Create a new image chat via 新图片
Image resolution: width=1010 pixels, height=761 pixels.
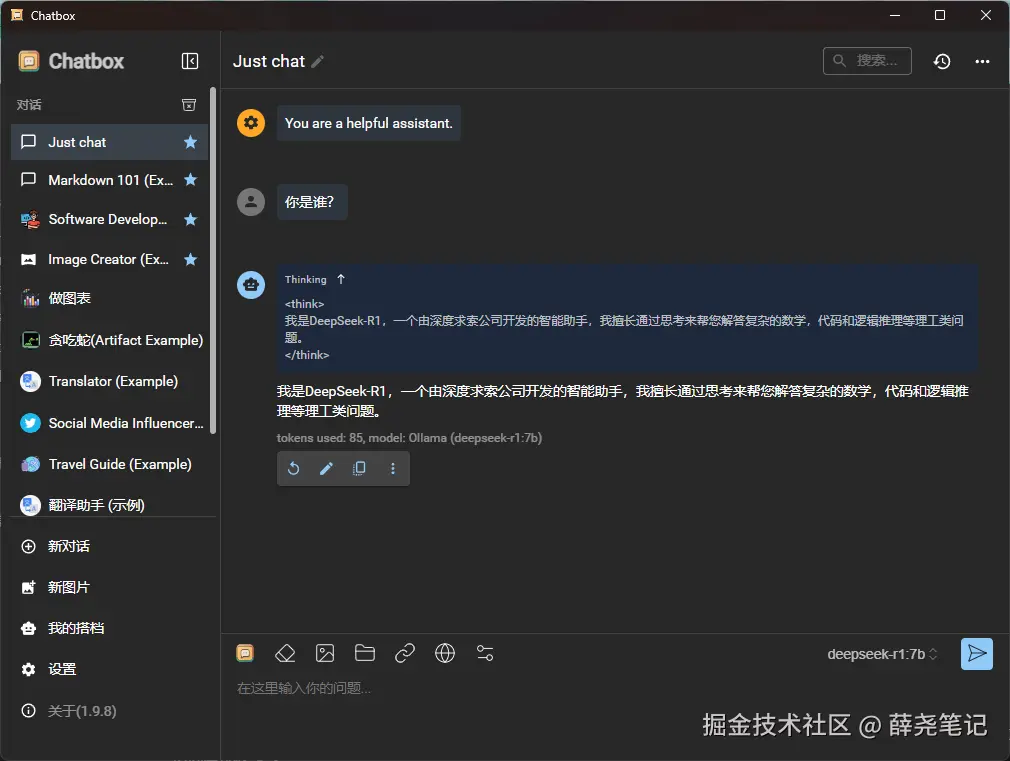click(110, 587)
